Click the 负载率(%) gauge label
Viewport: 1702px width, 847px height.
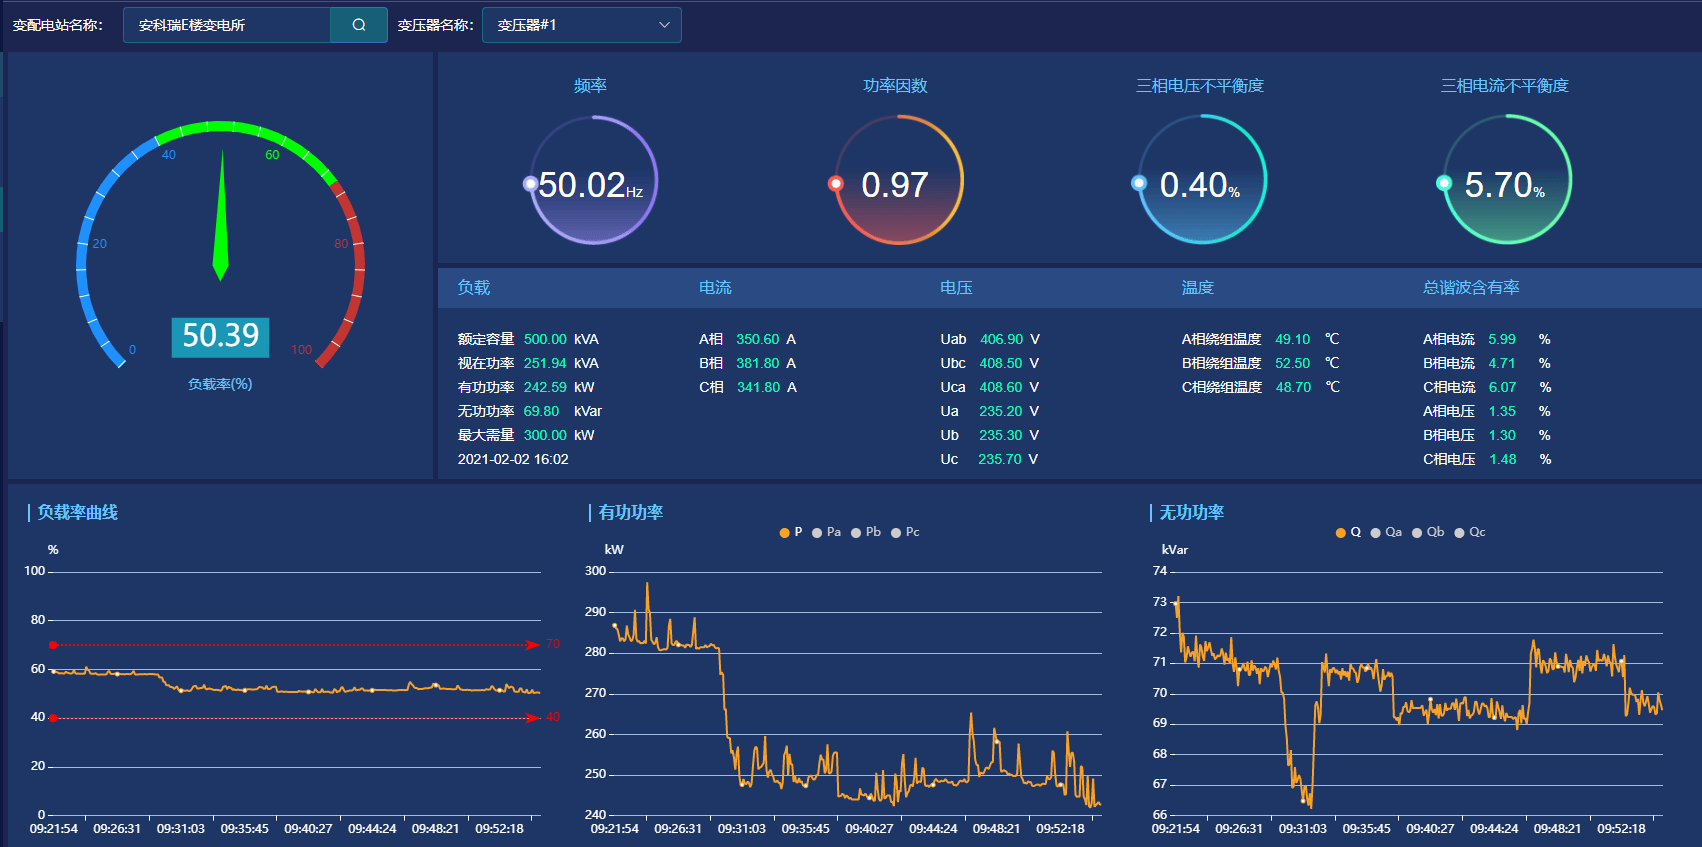[x=220, y=385]
